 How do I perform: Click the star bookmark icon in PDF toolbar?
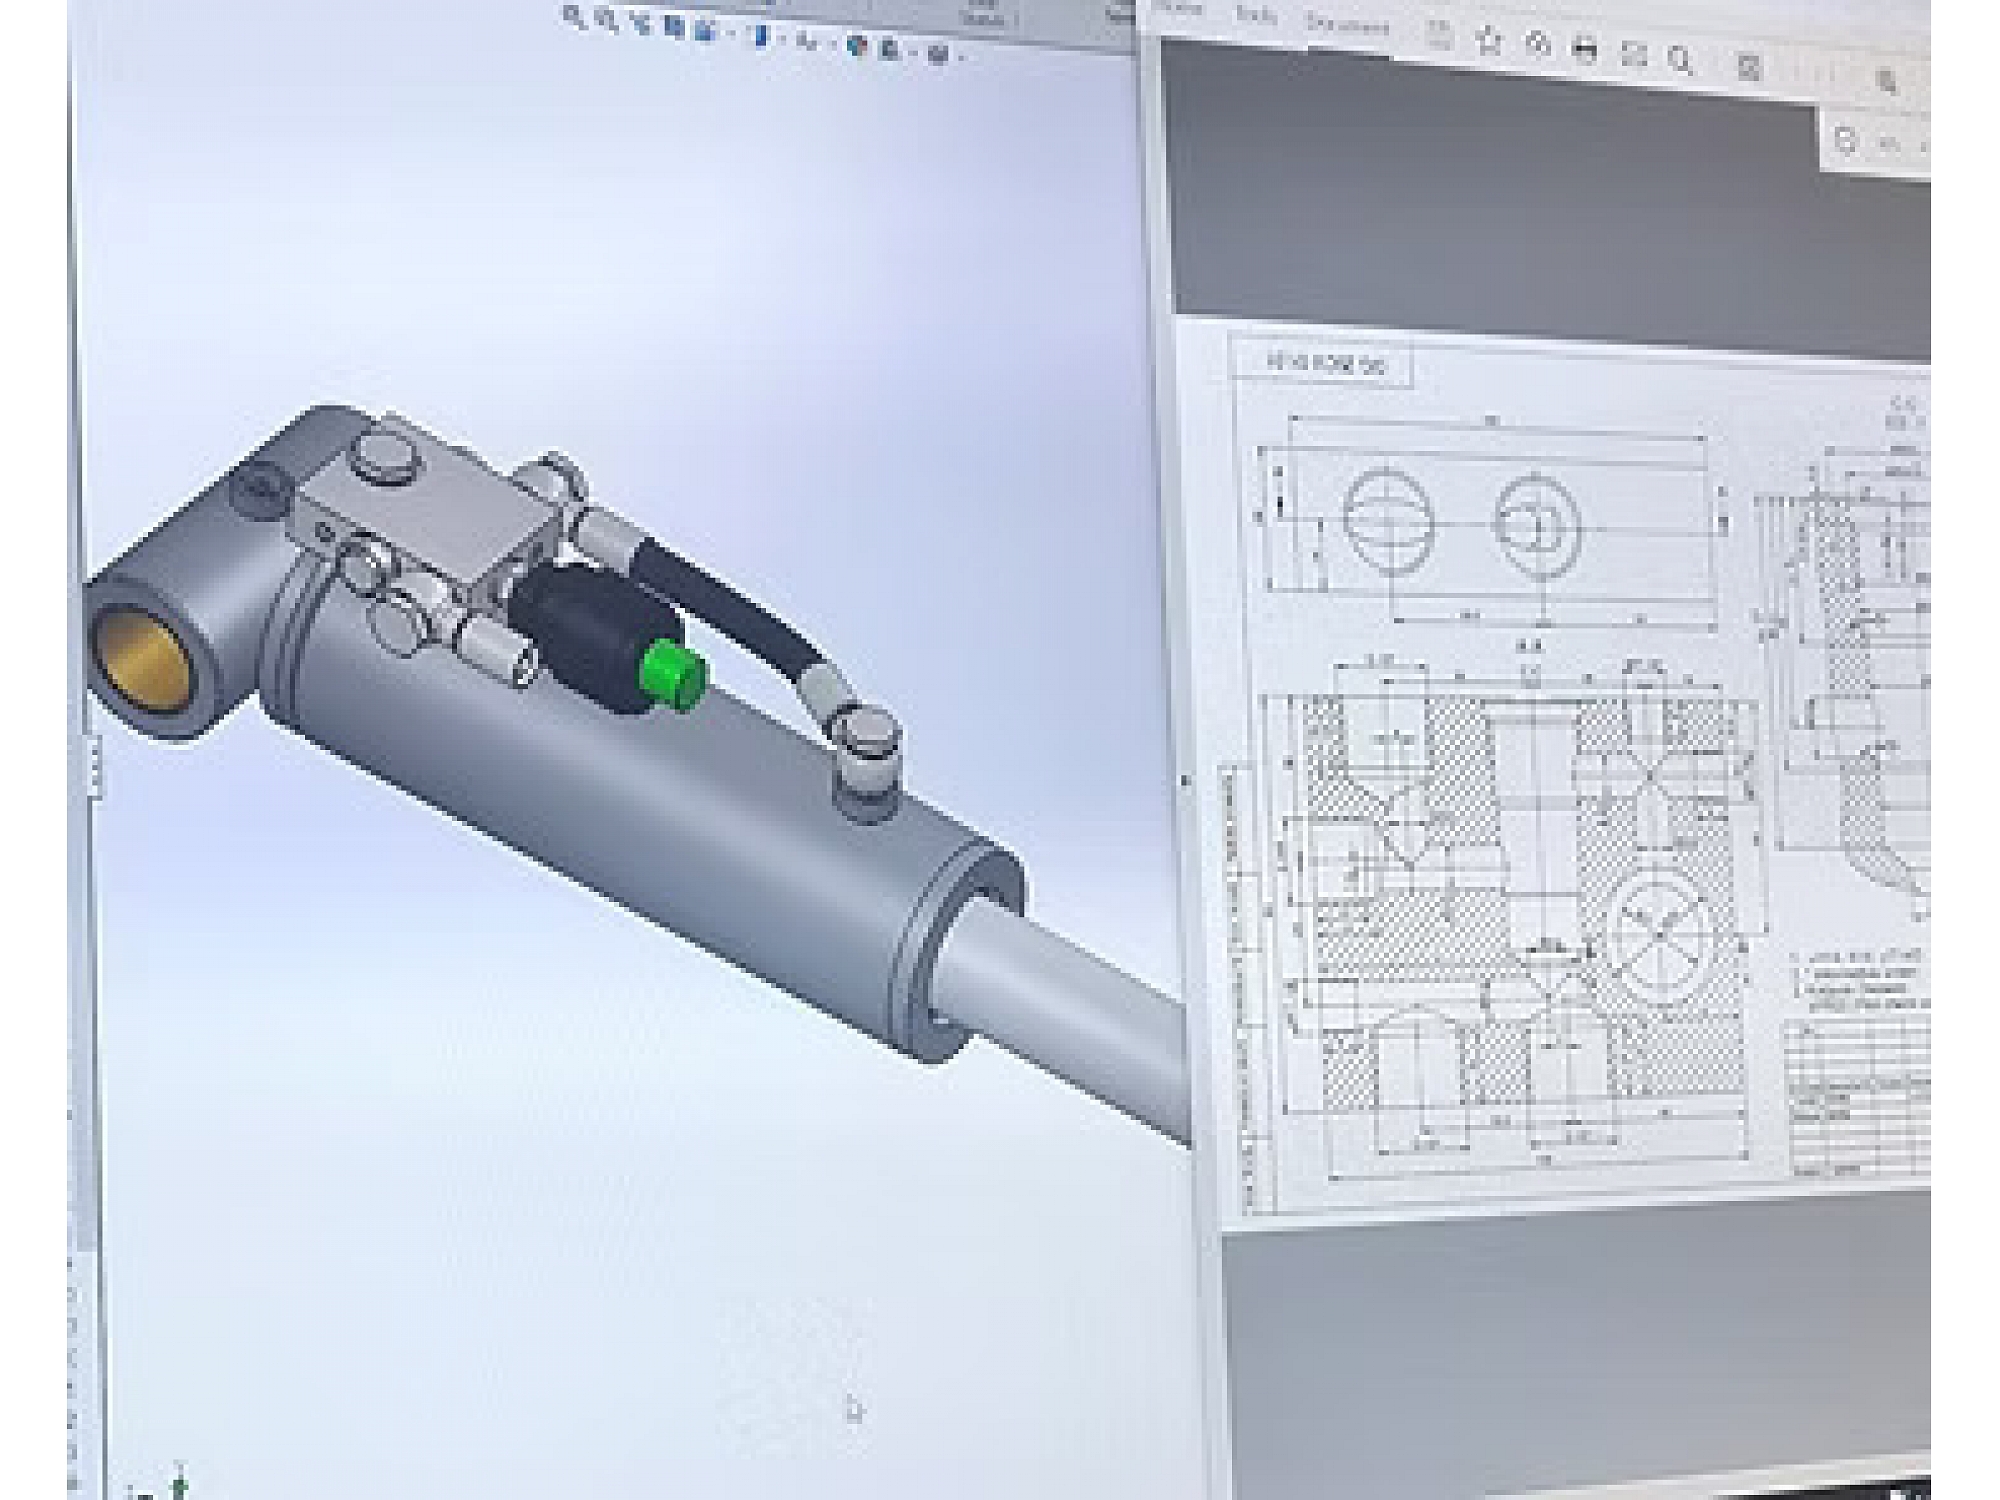coord(1489,41)
